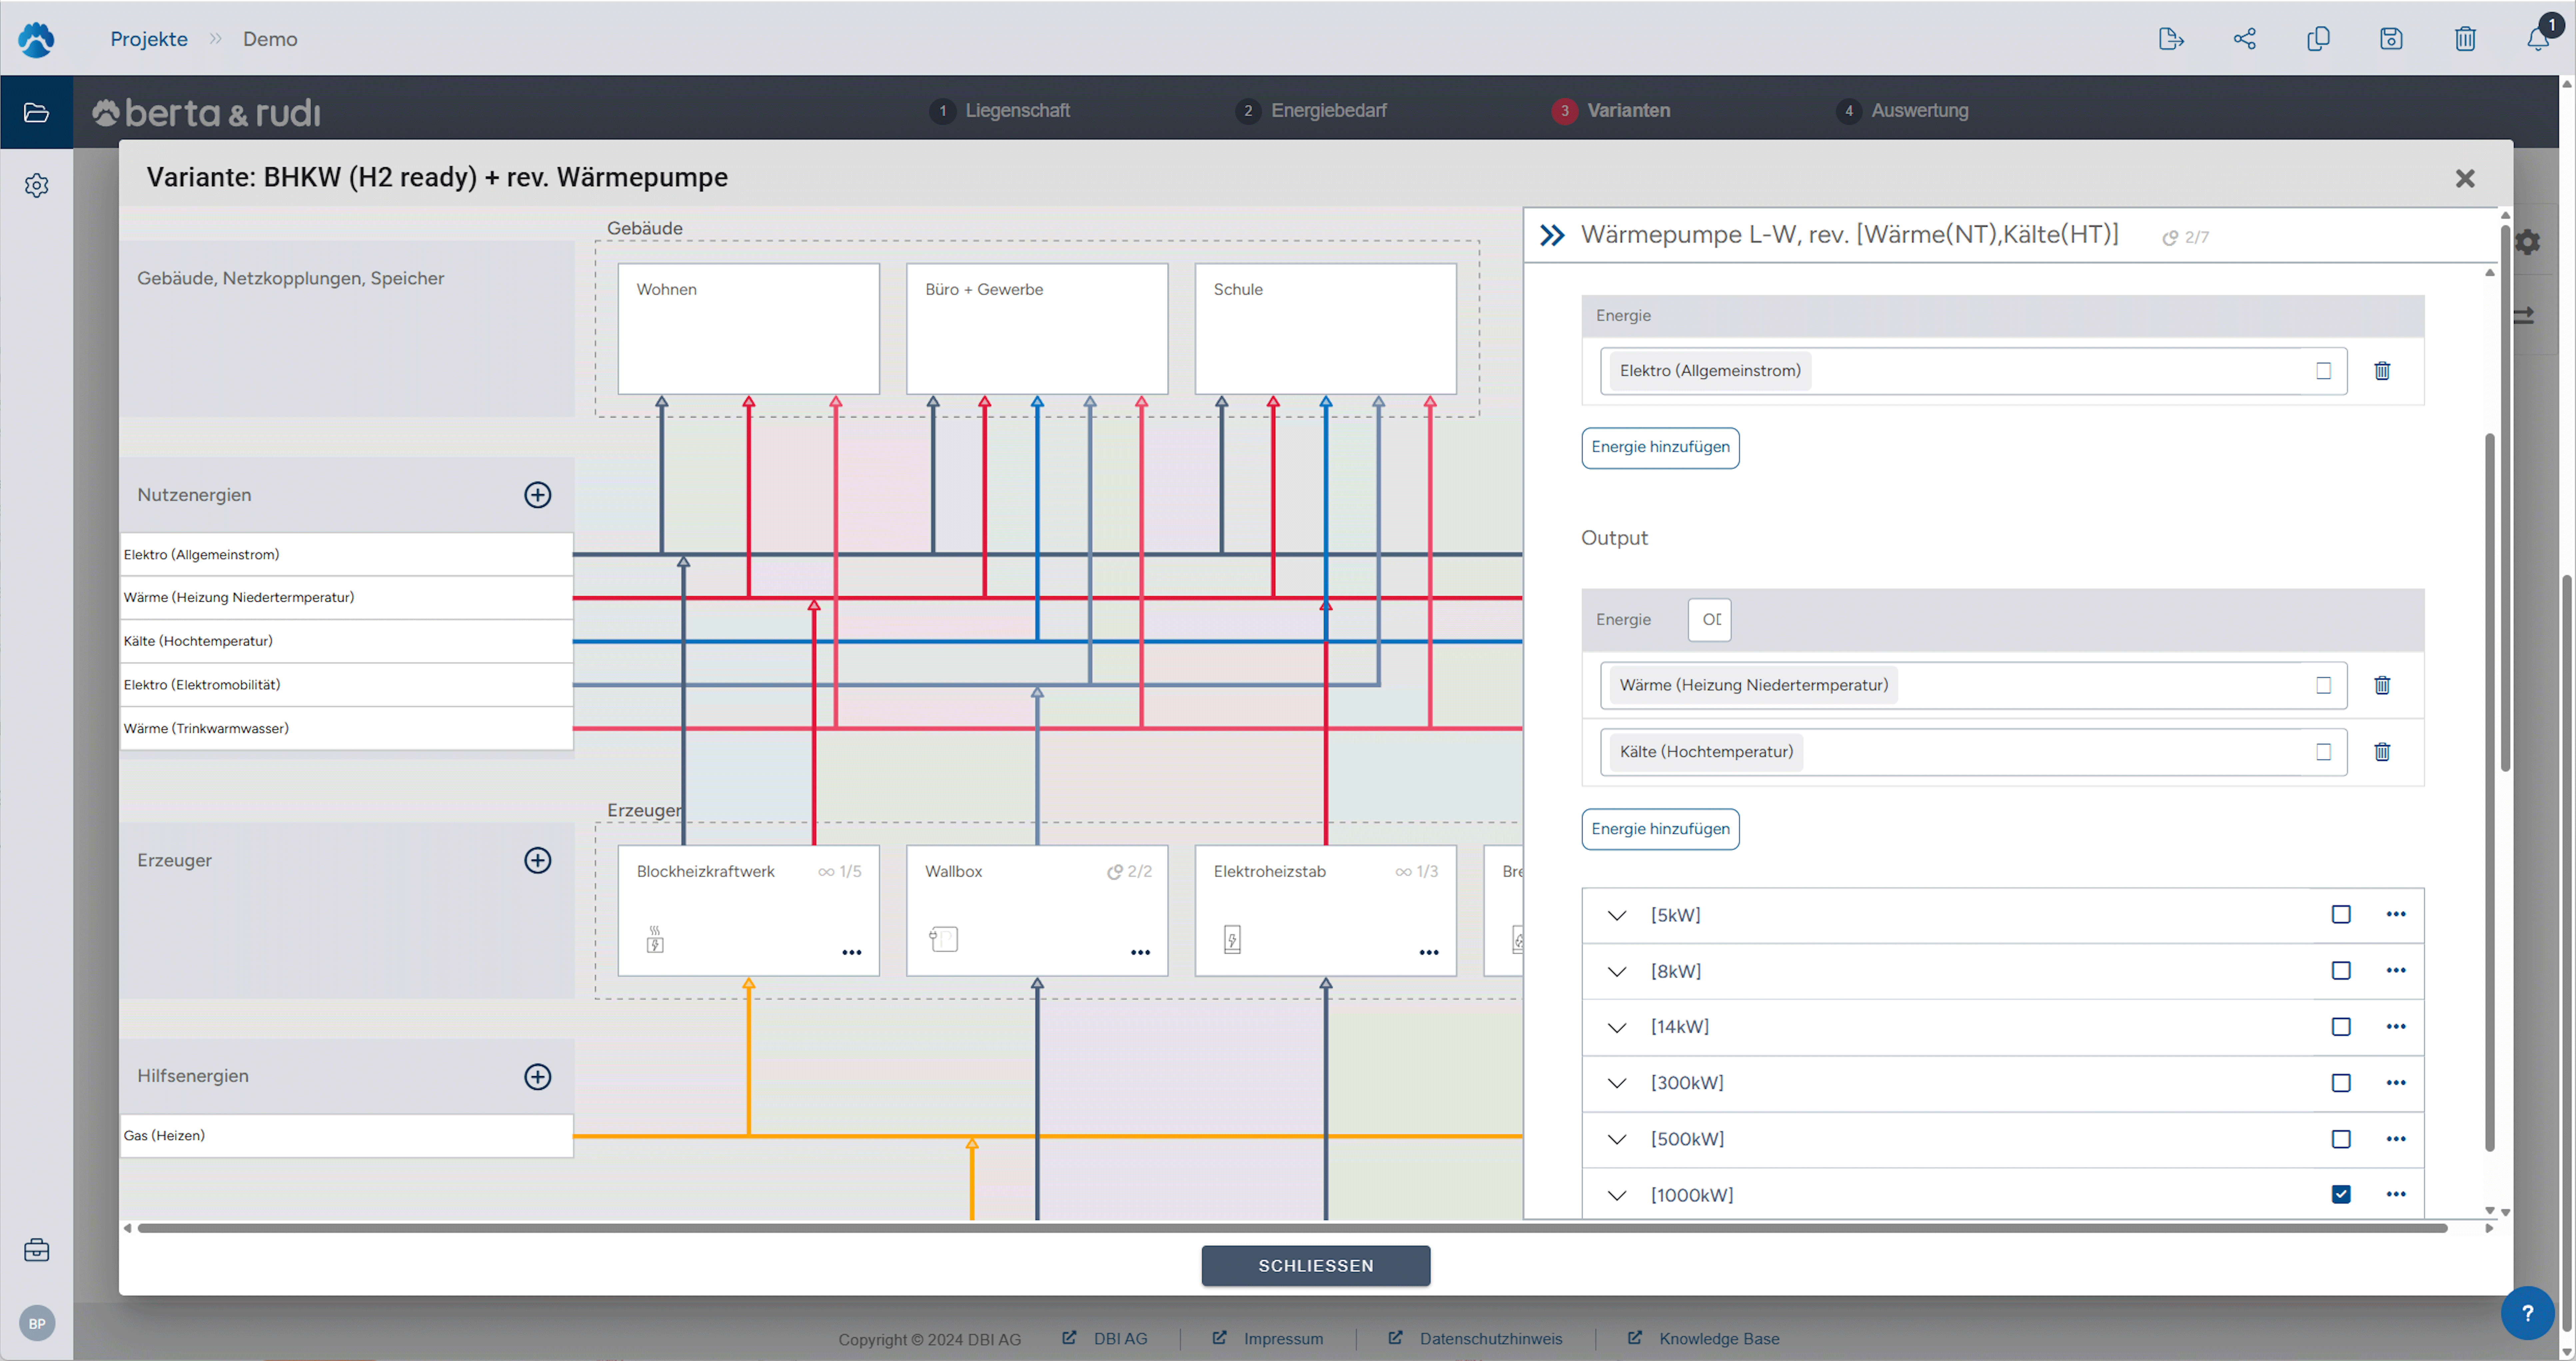Go to step 2 Energiebedarf
Viewport: 2576px width, 1361px height.
[1311, 111]
